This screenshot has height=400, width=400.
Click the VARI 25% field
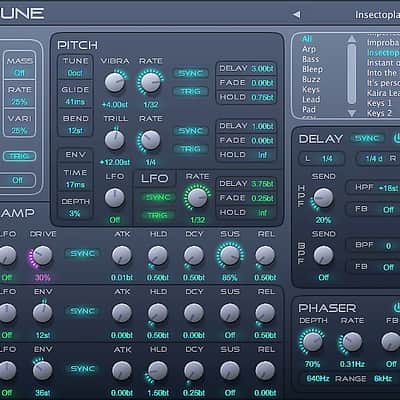pyautogui.click(x=19, y=130)
